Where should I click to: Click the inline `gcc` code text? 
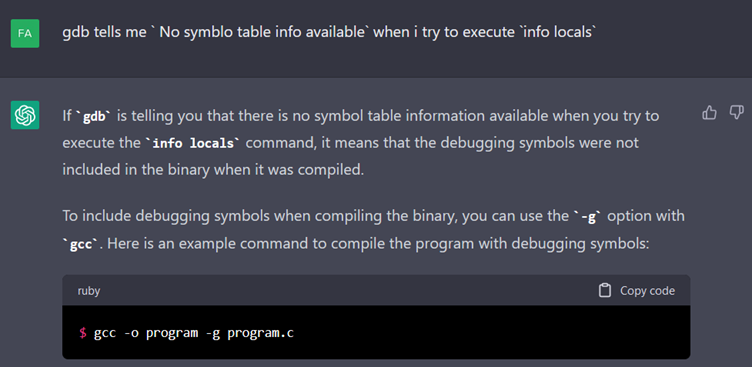82,244
